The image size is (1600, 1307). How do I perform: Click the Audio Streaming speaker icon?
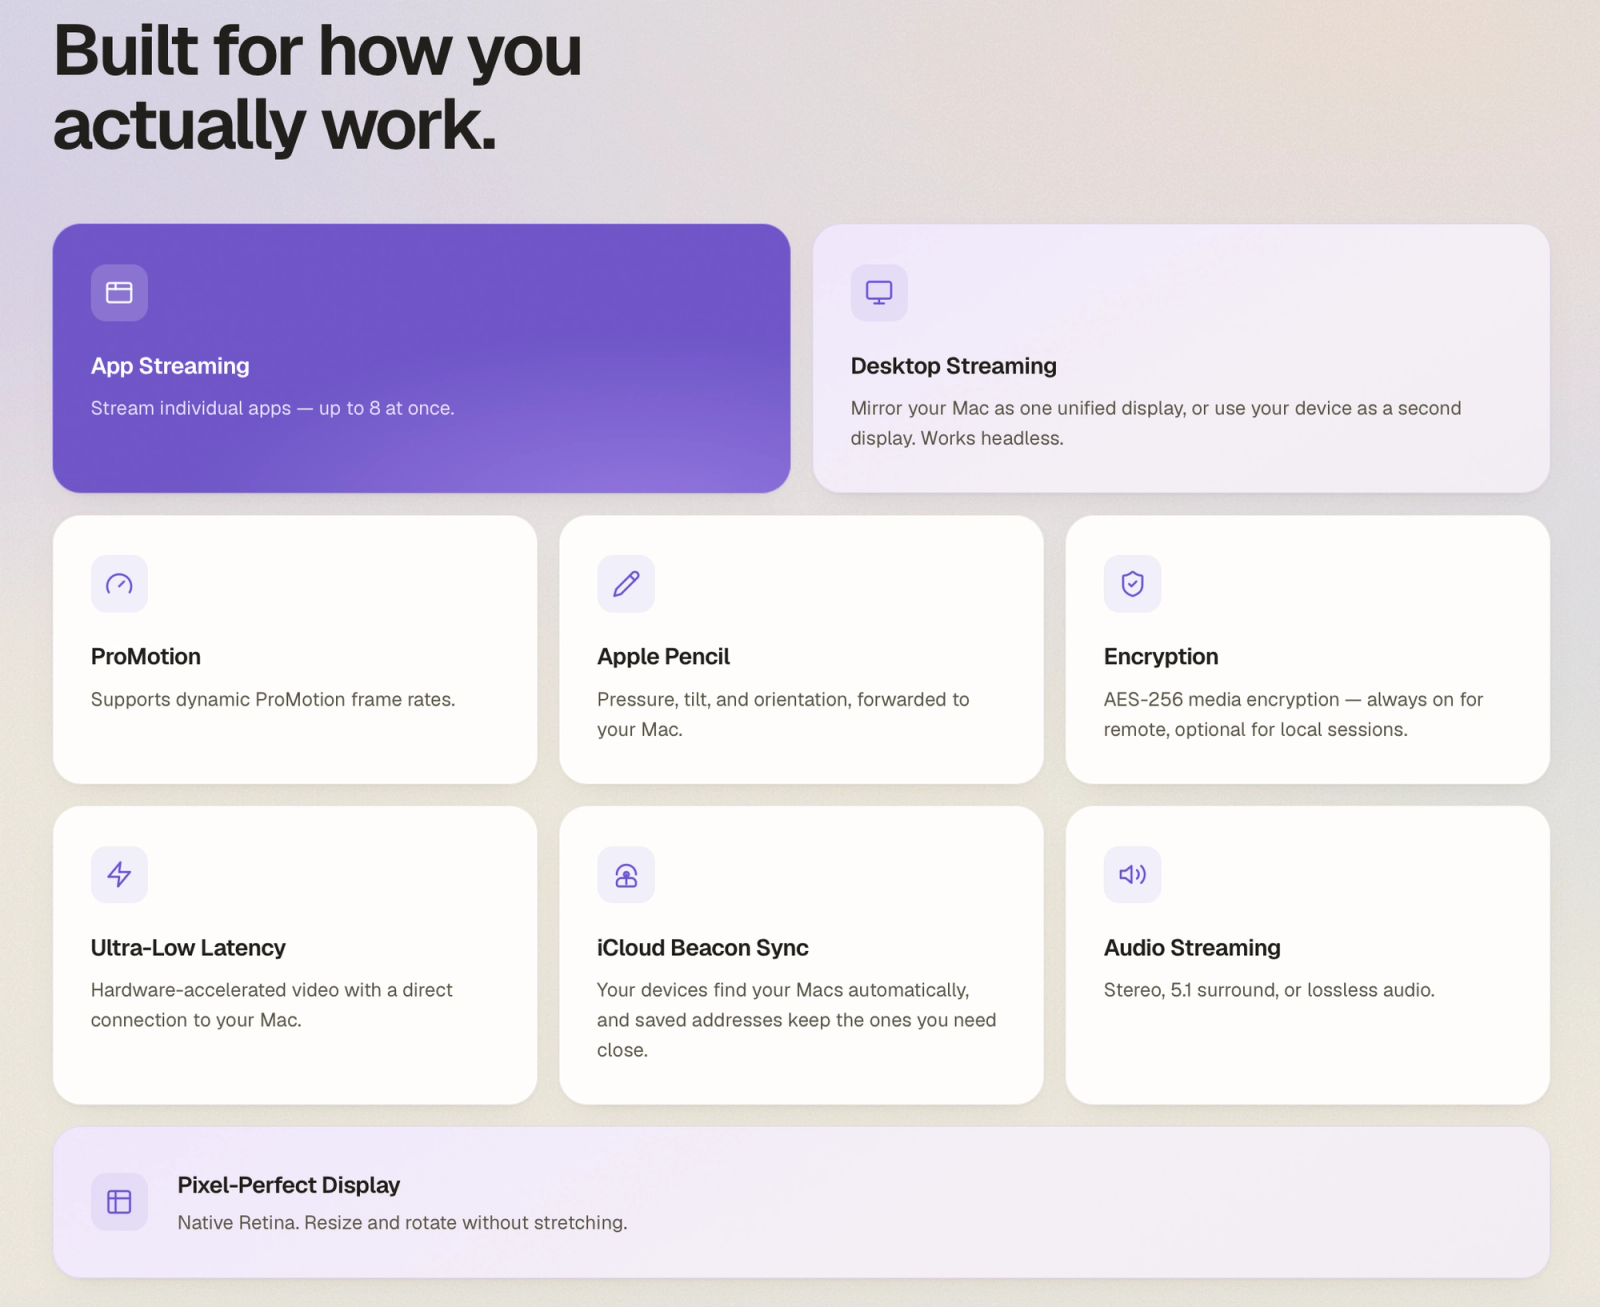click(1132, 874)
